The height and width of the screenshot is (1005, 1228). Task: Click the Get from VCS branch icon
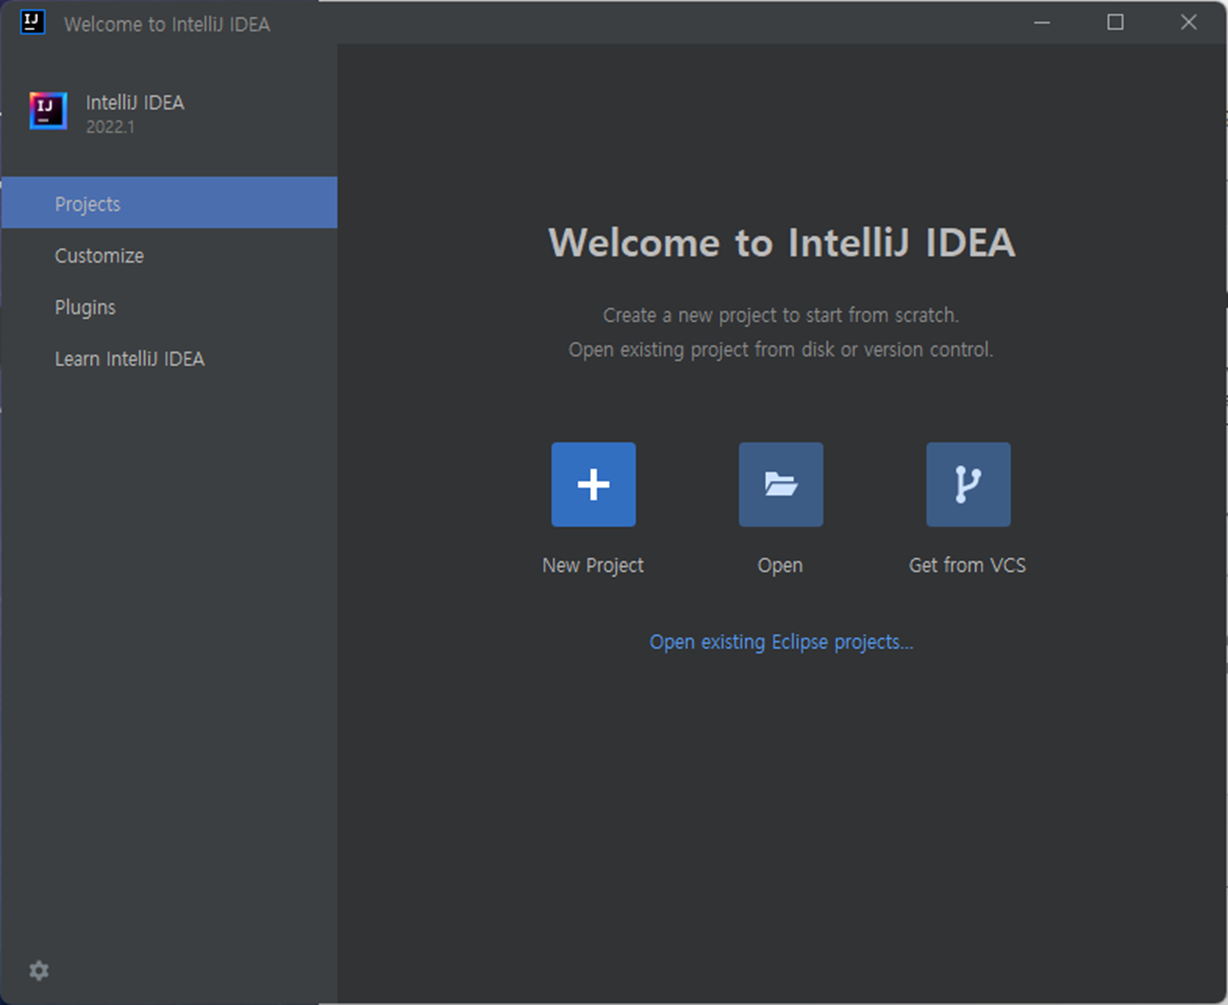point(968,484)
